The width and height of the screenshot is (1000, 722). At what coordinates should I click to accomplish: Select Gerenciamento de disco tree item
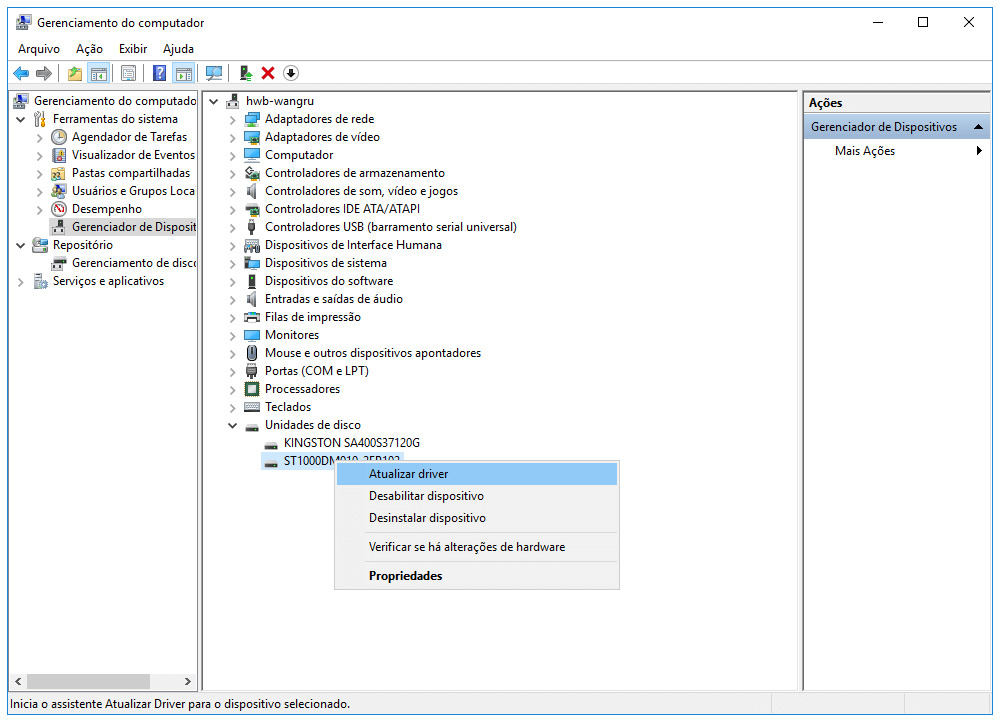(x=133, y=263)
